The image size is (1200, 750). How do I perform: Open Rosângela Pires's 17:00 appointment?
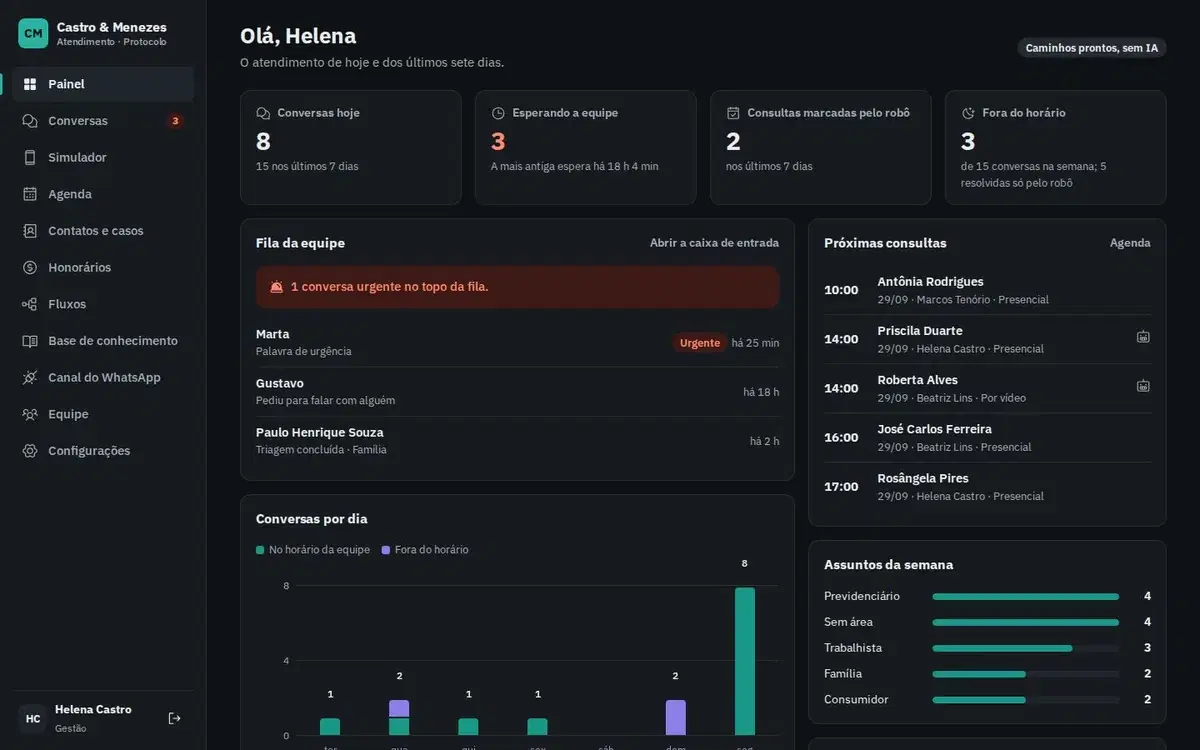tap(987, 486)
